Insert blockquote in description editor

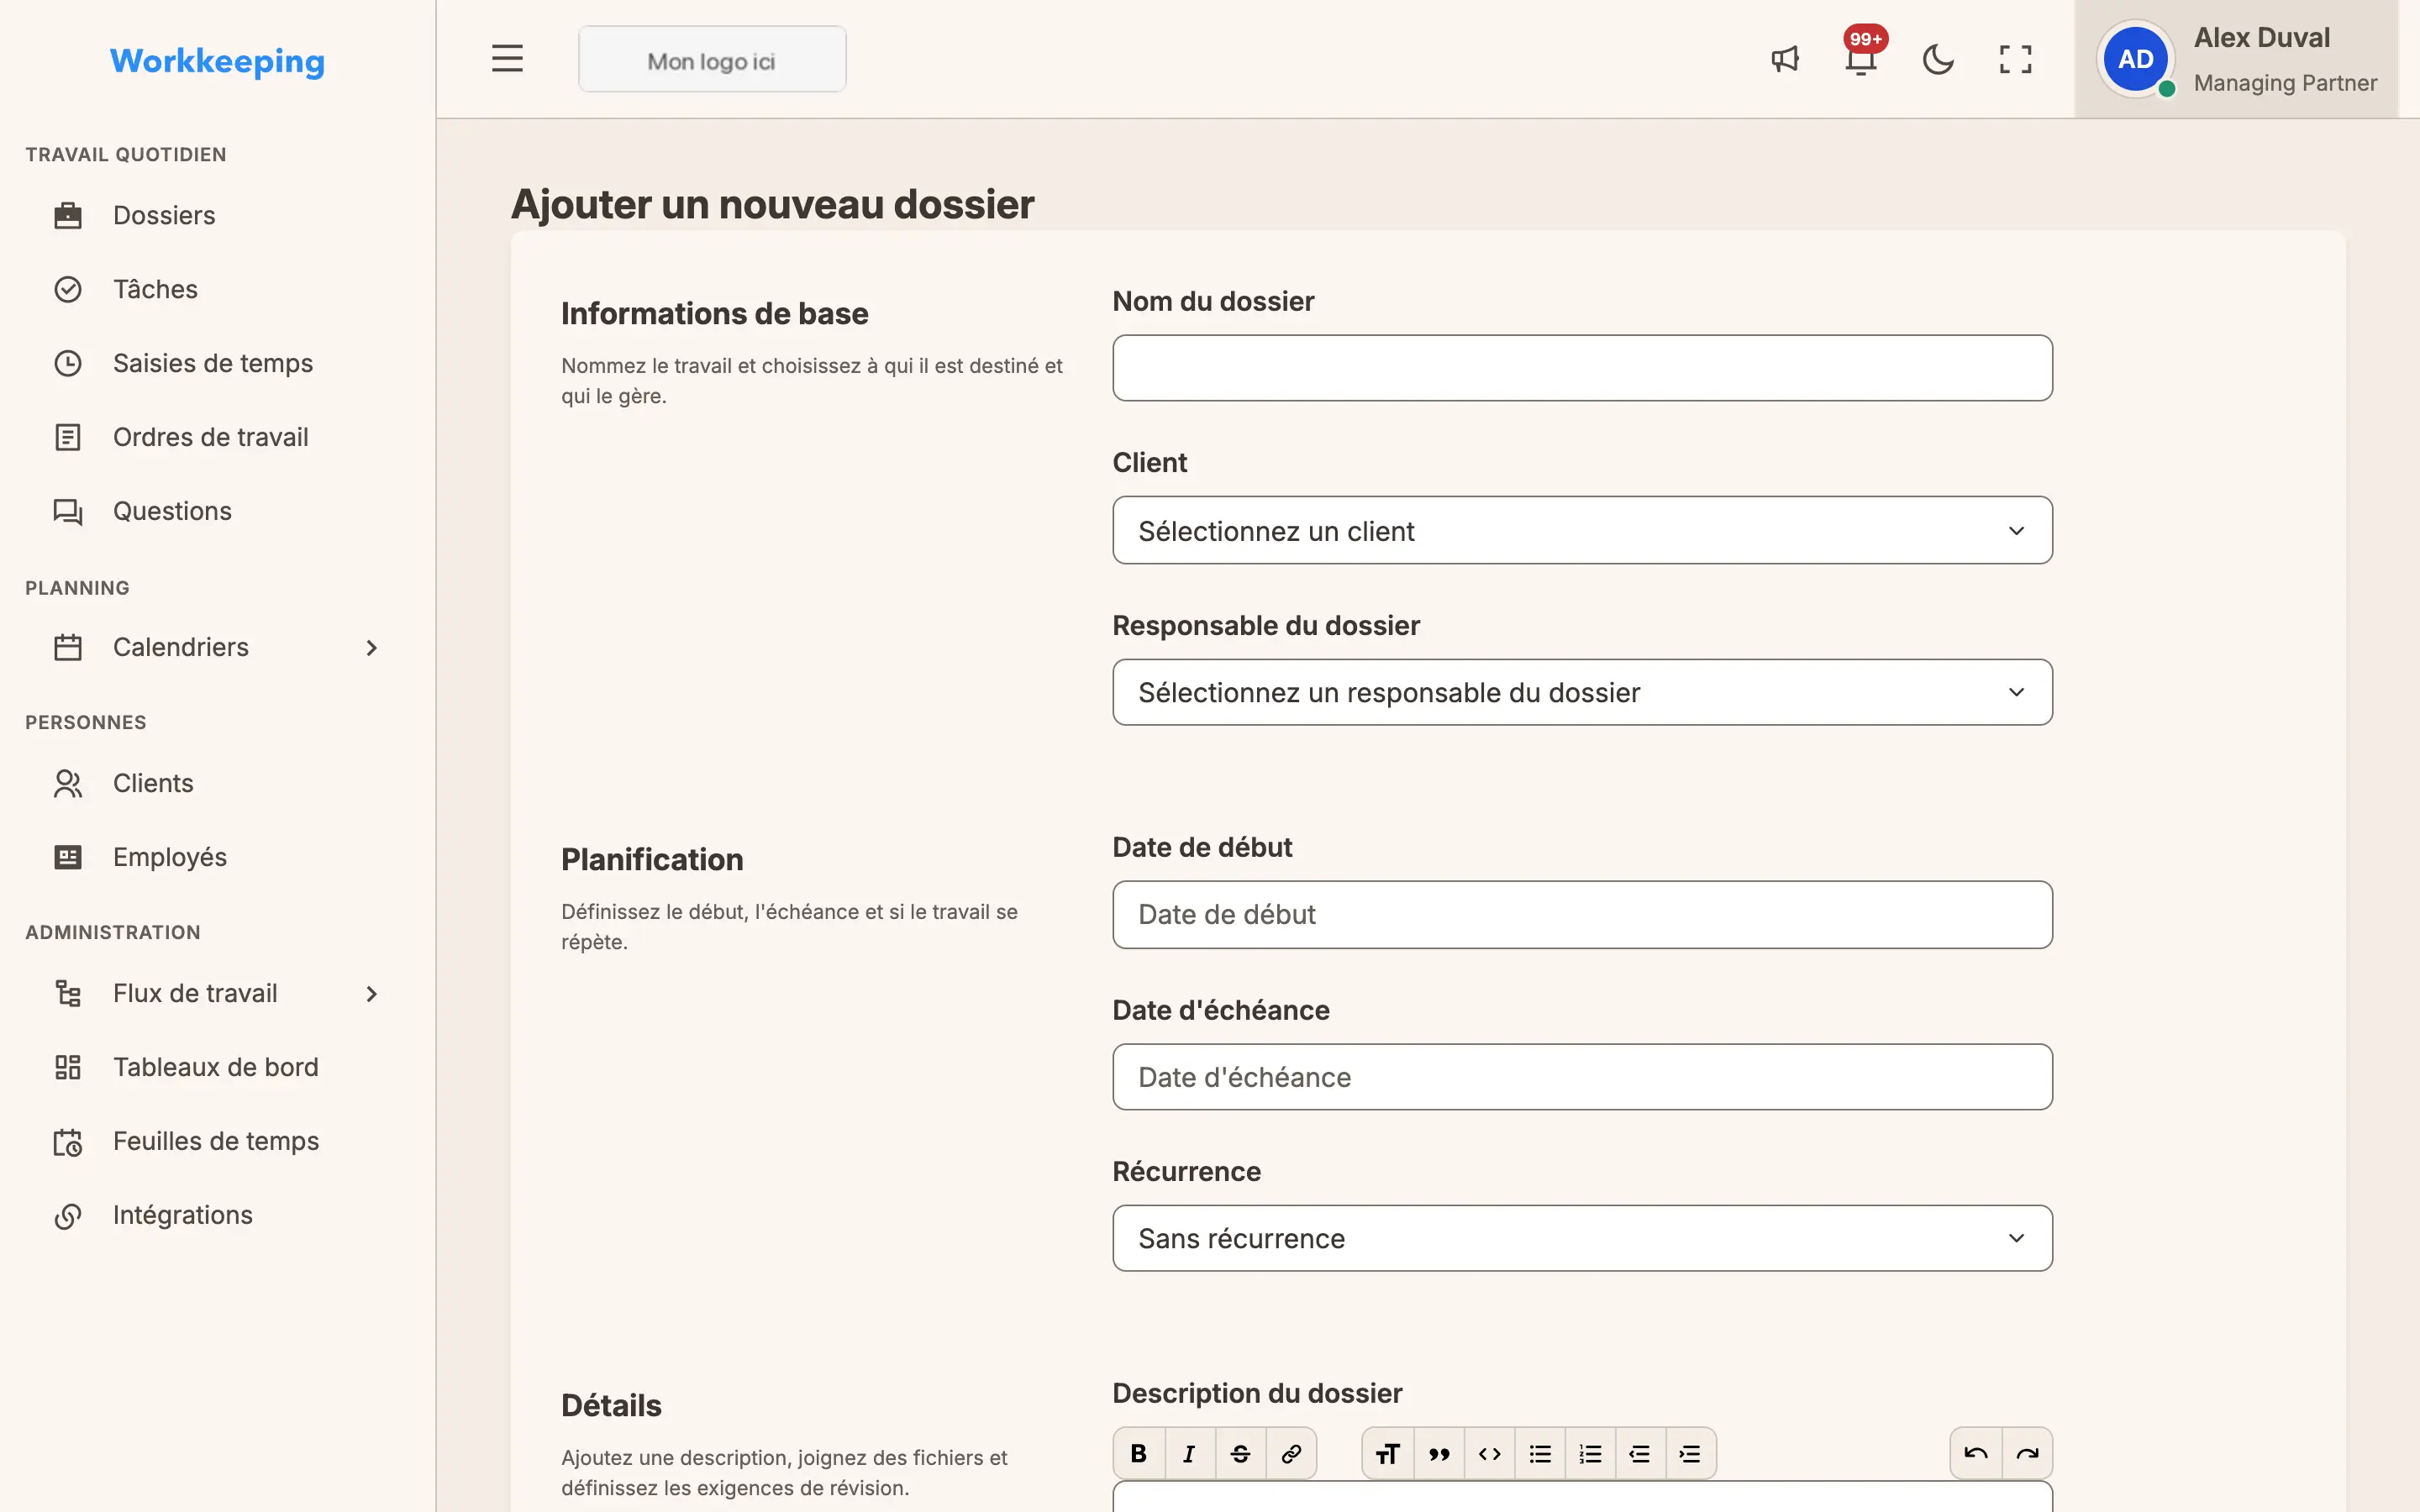1439,1453
